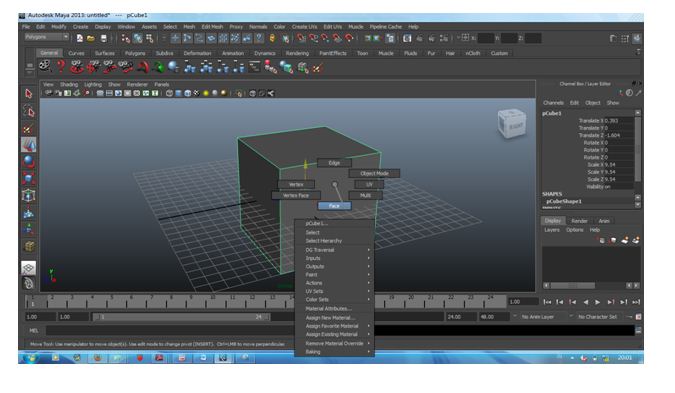
Task: Expand the Baking submenu
Action: (x=334, y=352)
